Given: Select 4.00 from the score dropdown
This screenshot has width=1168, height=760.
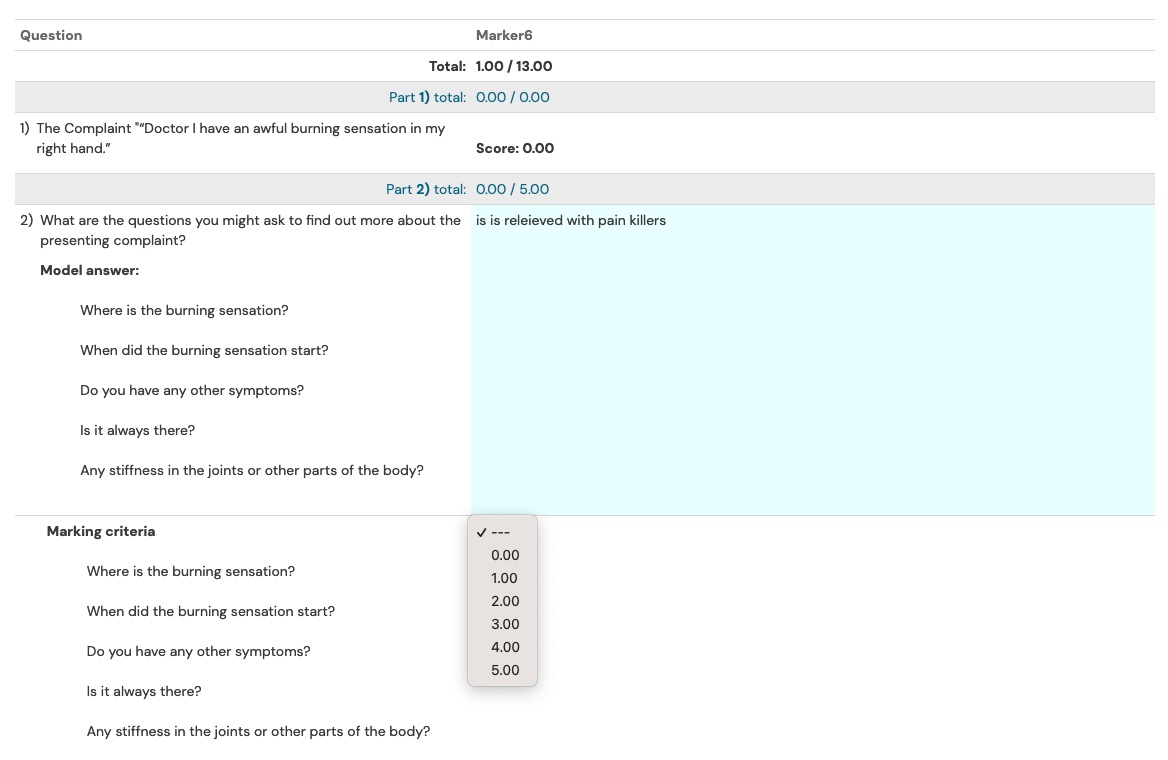Looking at the screenshot, I should tap(504, 647).
